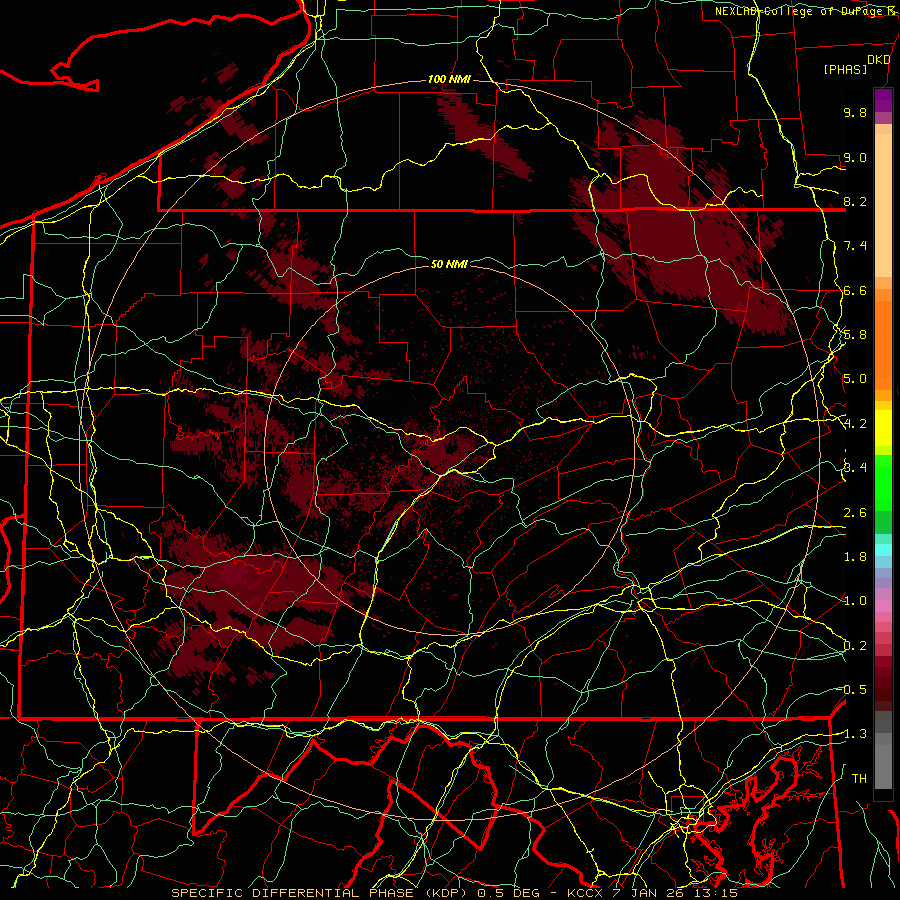Click the KCCX 7 JAN 26 13:15 timestamp

click(x=652, y=893)
